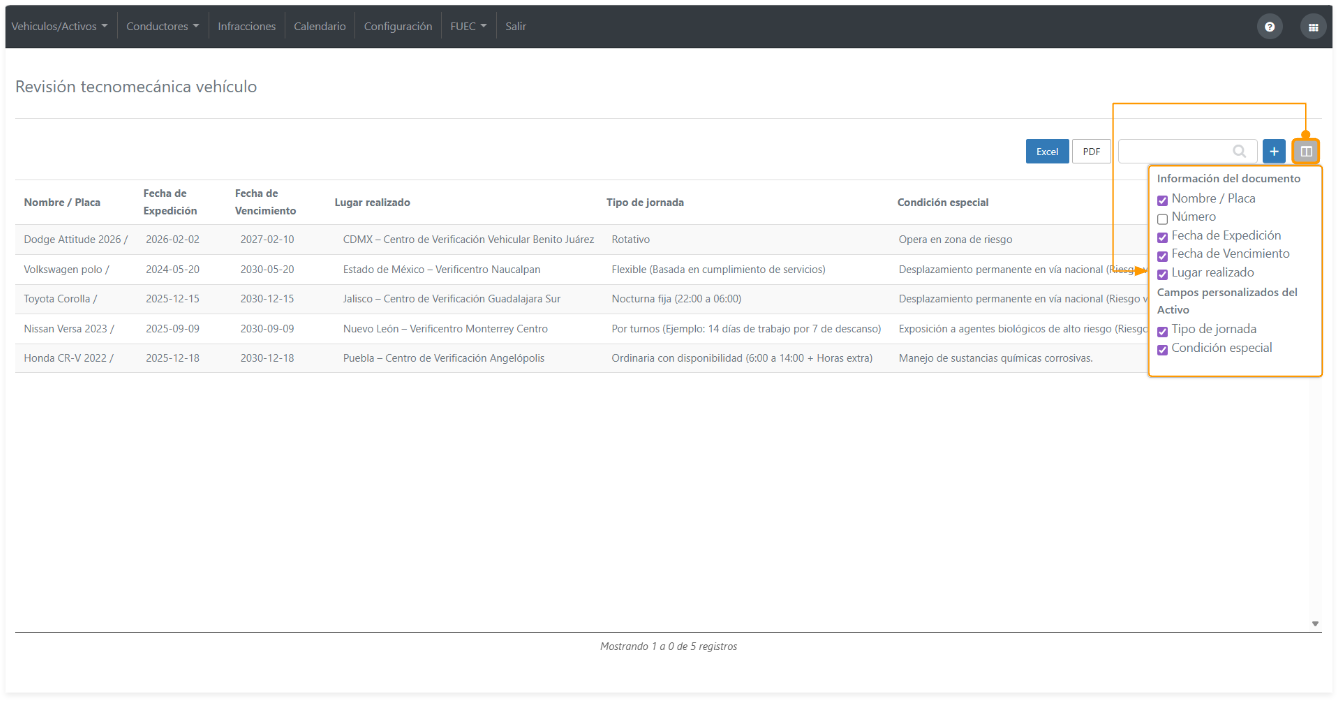
Task: Select the Honda CR-V 2022 row name
Action: tap(68, 358)
